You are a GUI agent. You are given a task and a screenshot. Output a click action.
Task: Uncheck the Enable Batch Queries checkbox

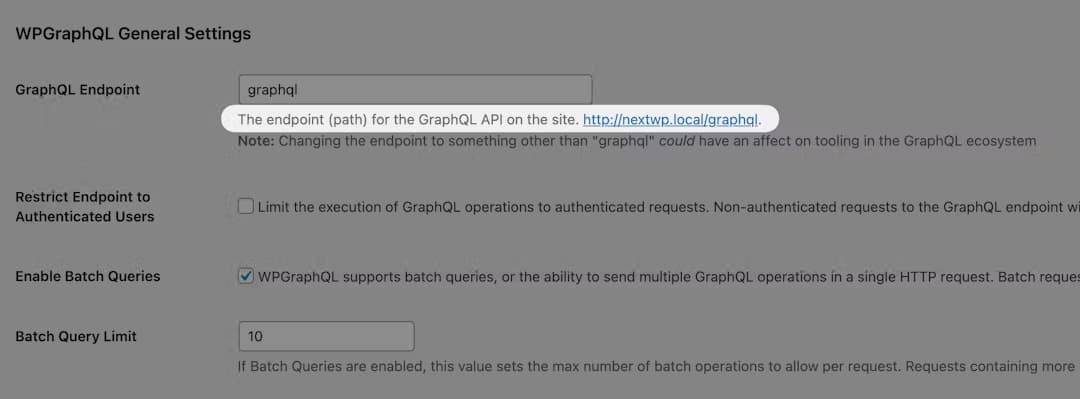(x=245, y=276)
